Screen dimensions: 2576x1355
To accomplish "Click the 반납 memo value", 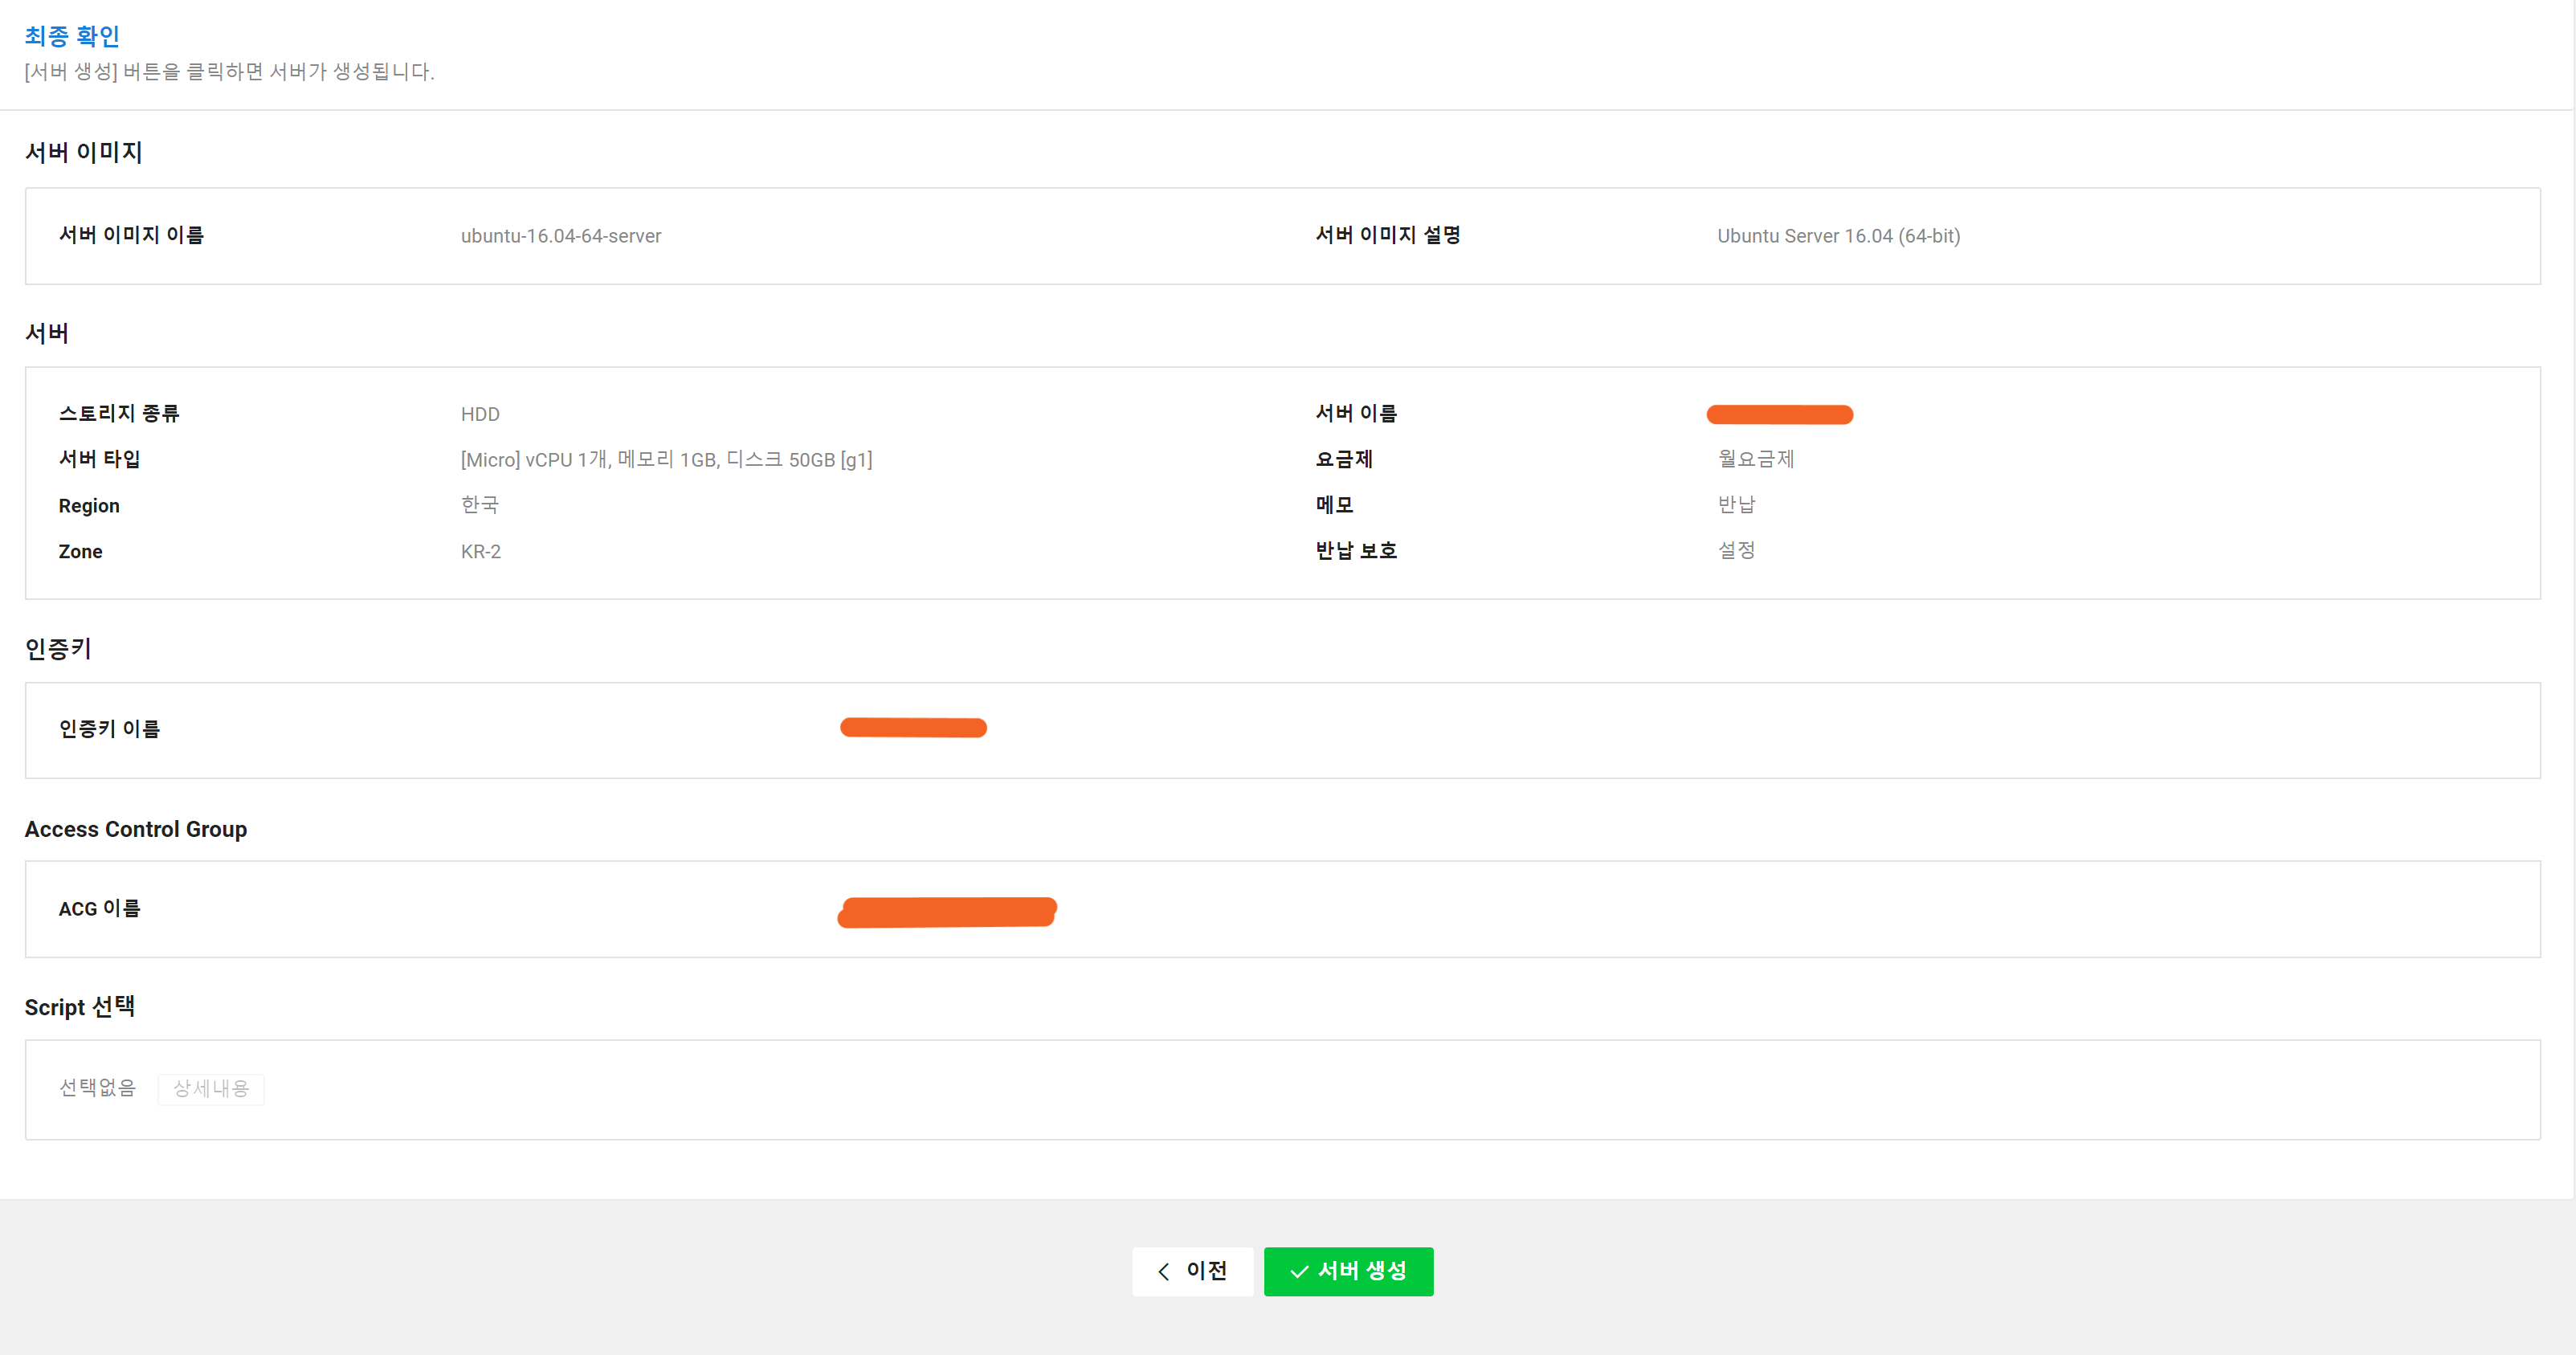I will (x=1736, y=505).
